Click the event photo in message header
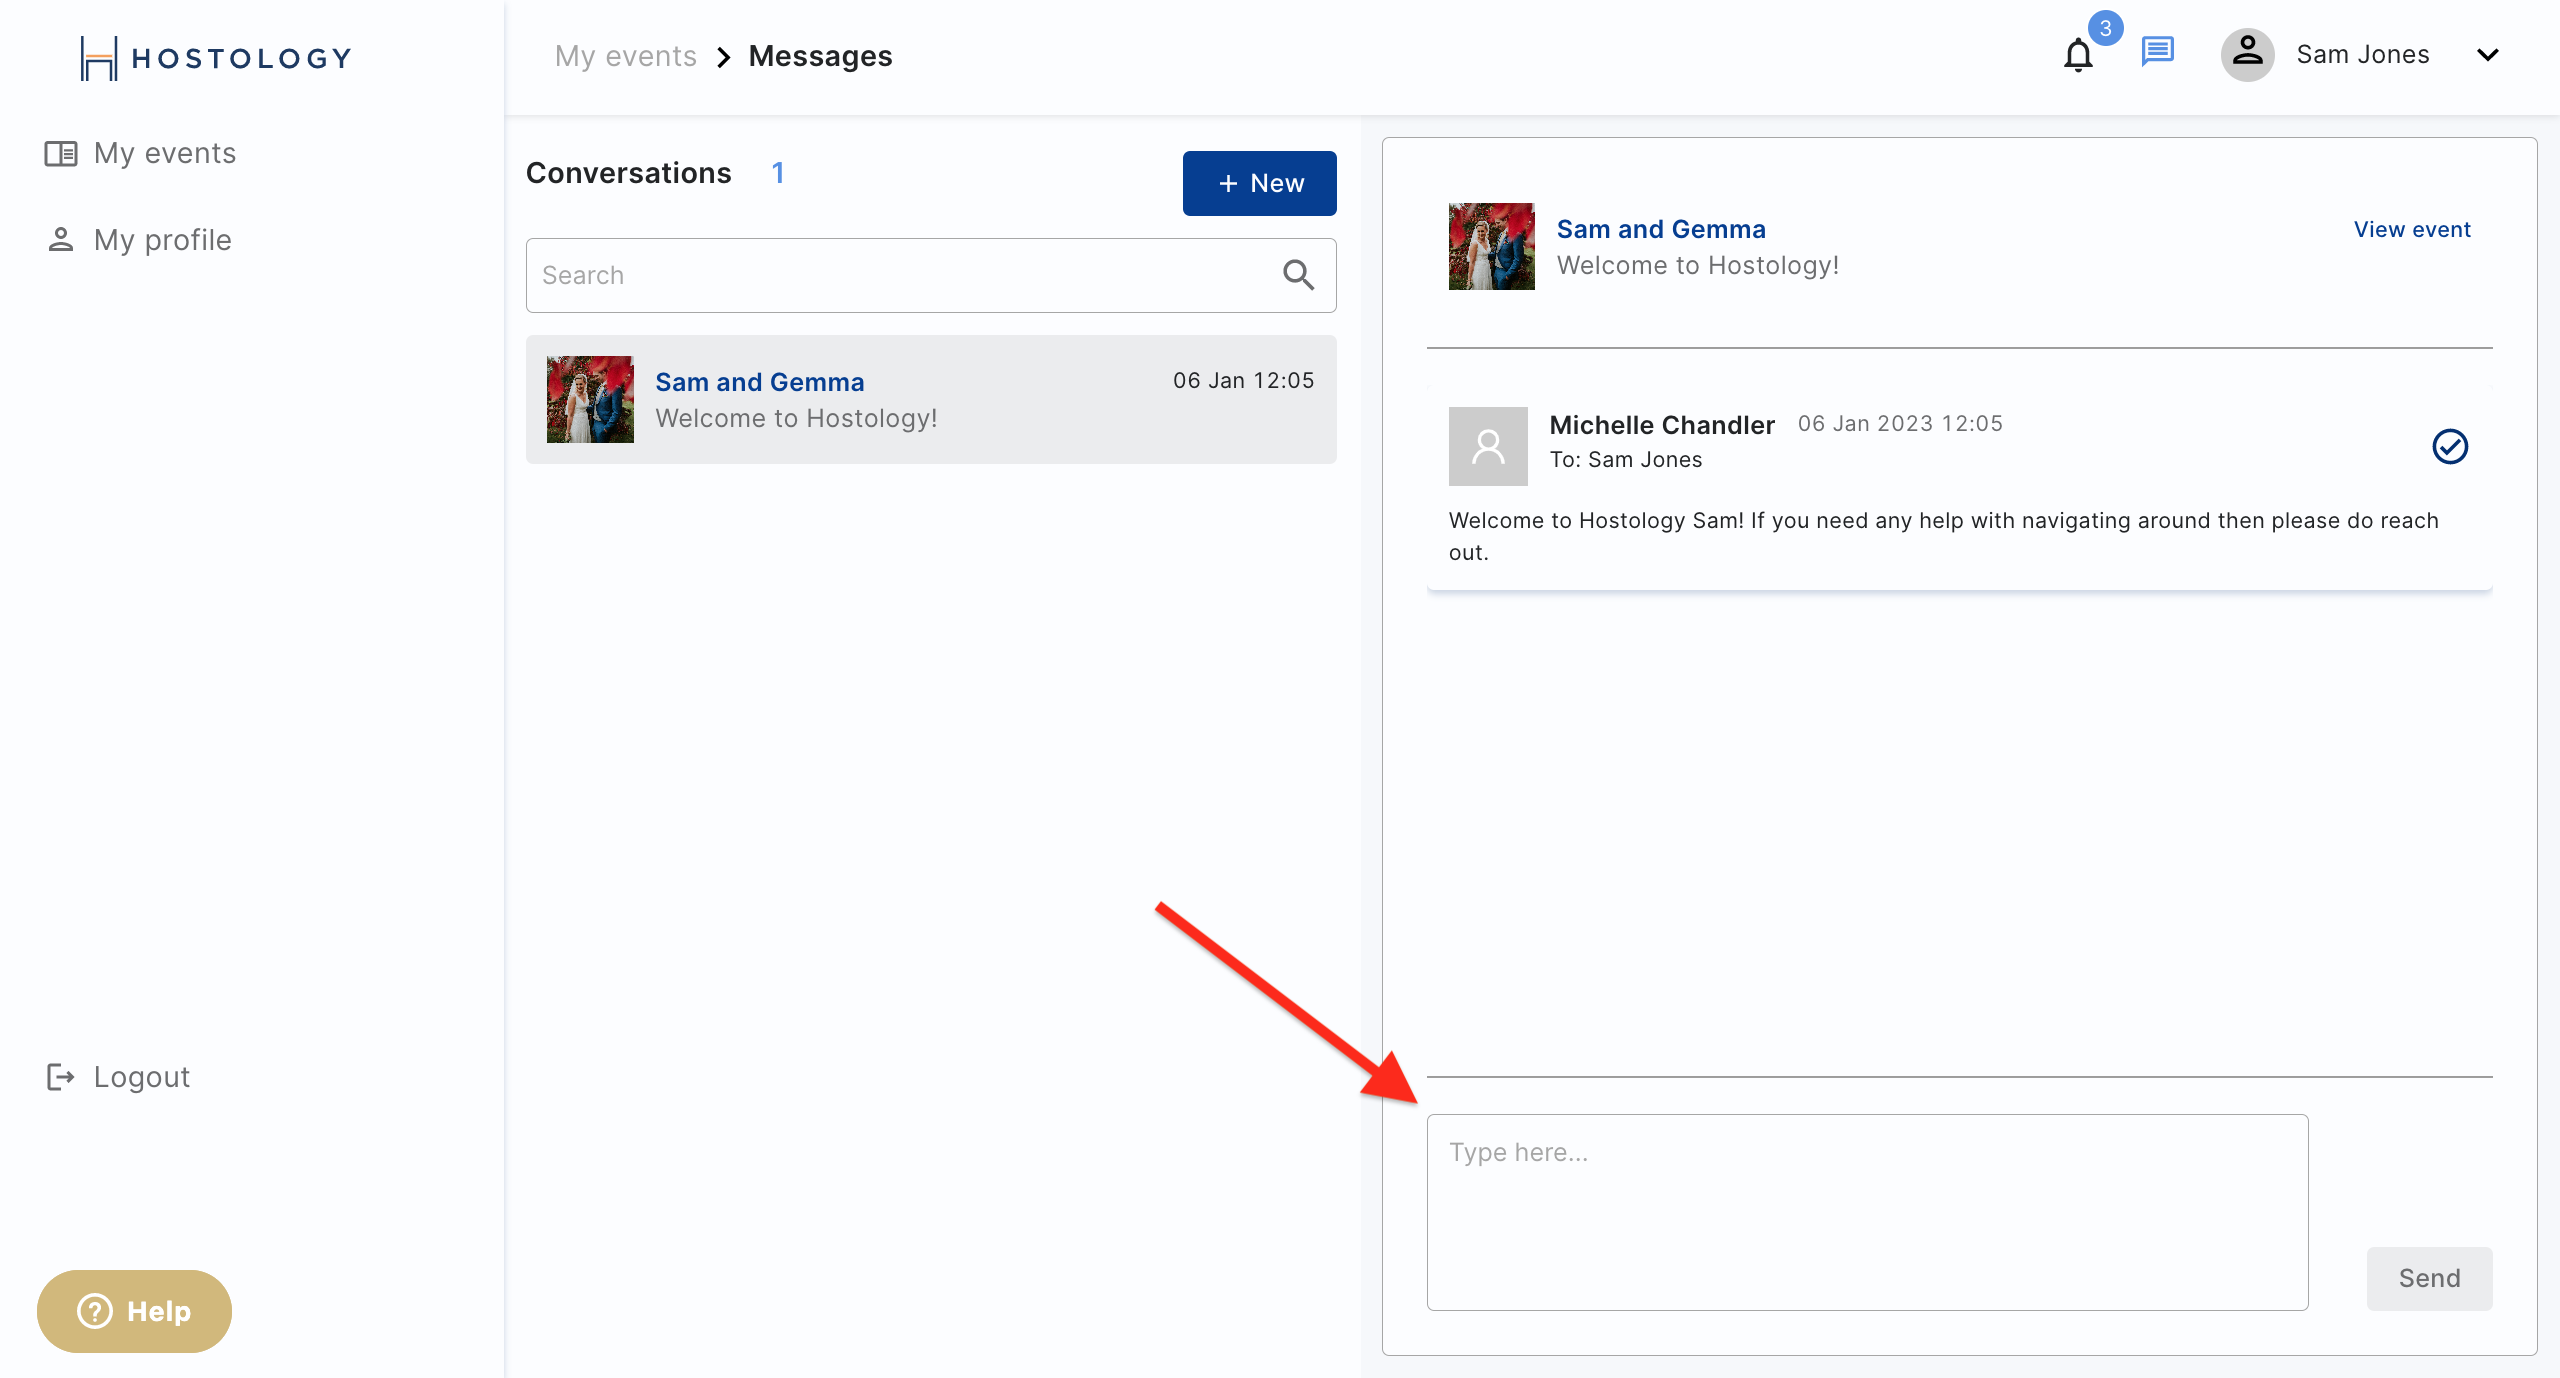This screenshot has width=2560, height=1378. coord(1491,246)
